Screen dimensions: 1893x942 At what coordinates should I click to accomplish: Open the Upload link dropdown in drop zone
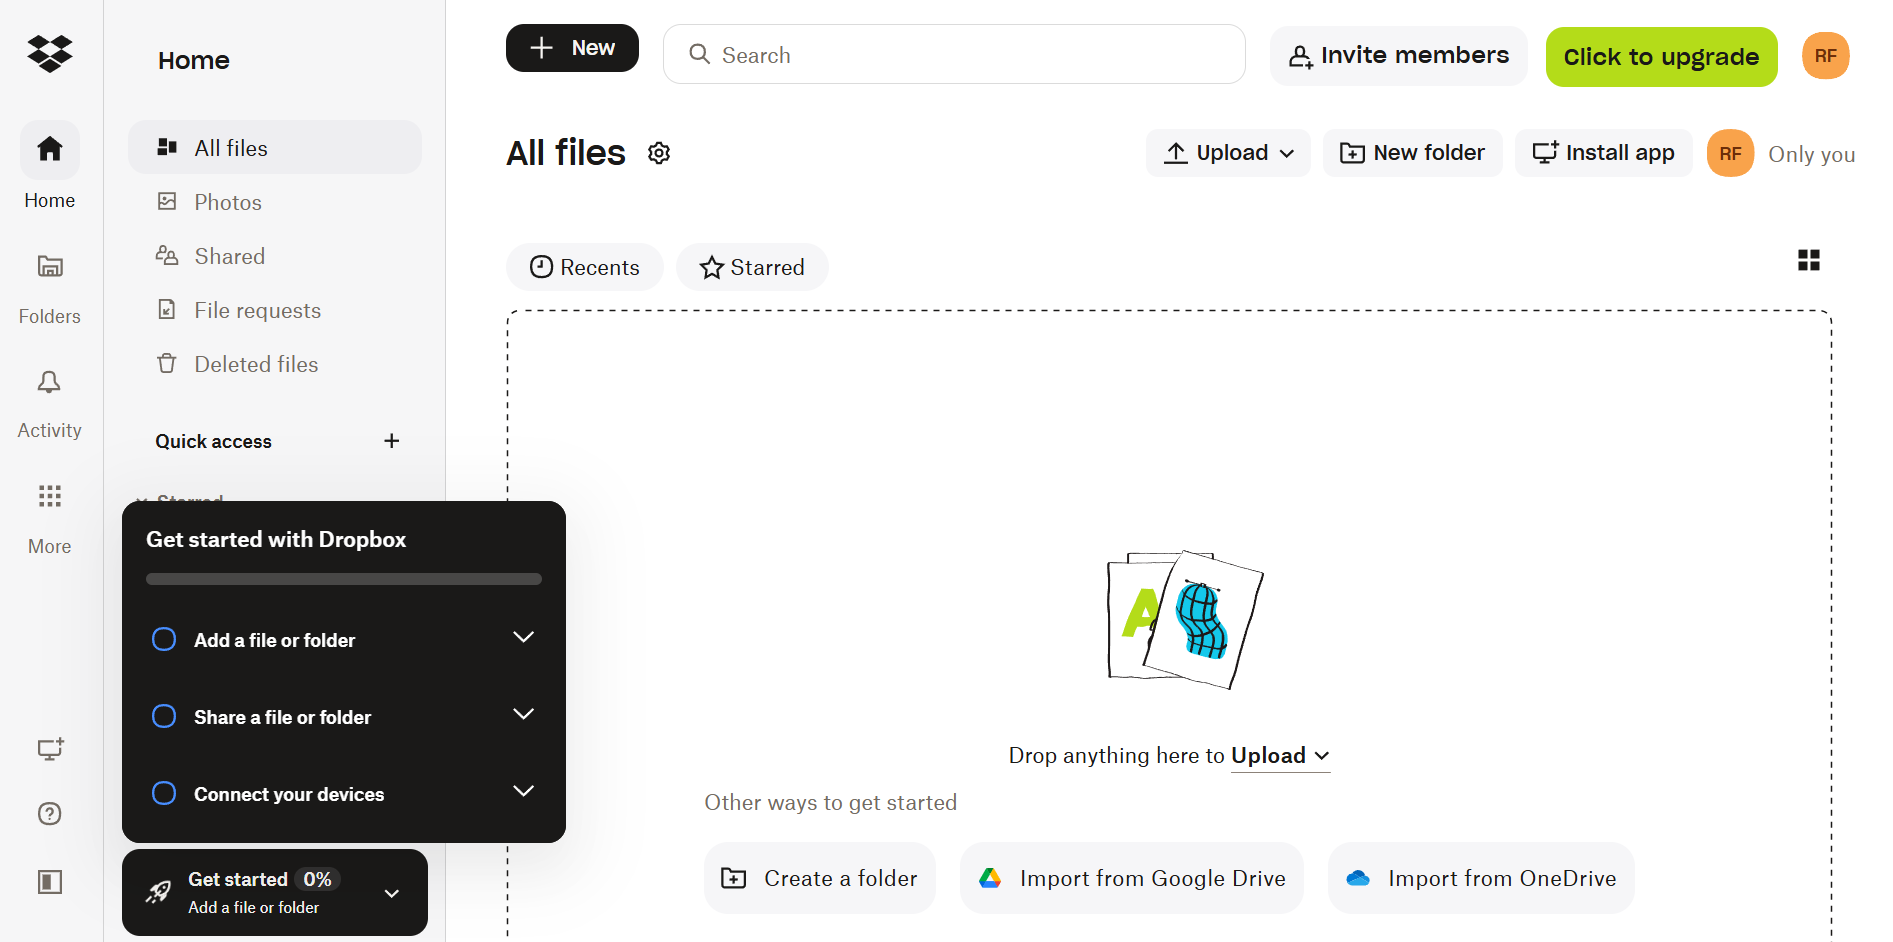pos(1280,756)
